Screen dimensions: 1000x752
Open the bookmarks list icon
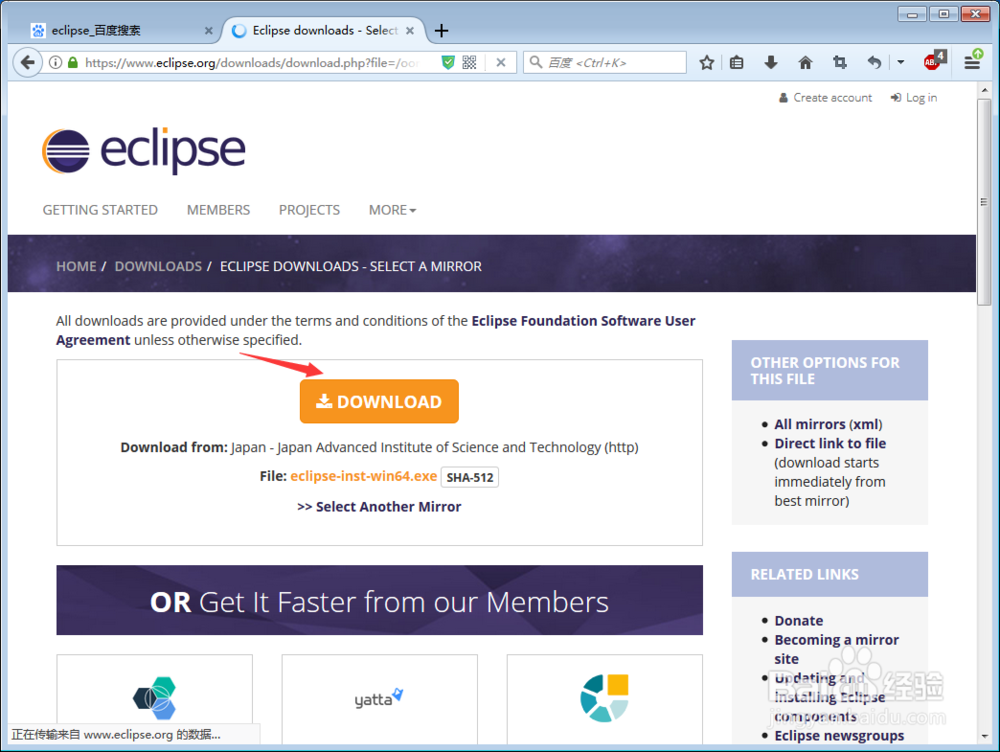[737, 63]
